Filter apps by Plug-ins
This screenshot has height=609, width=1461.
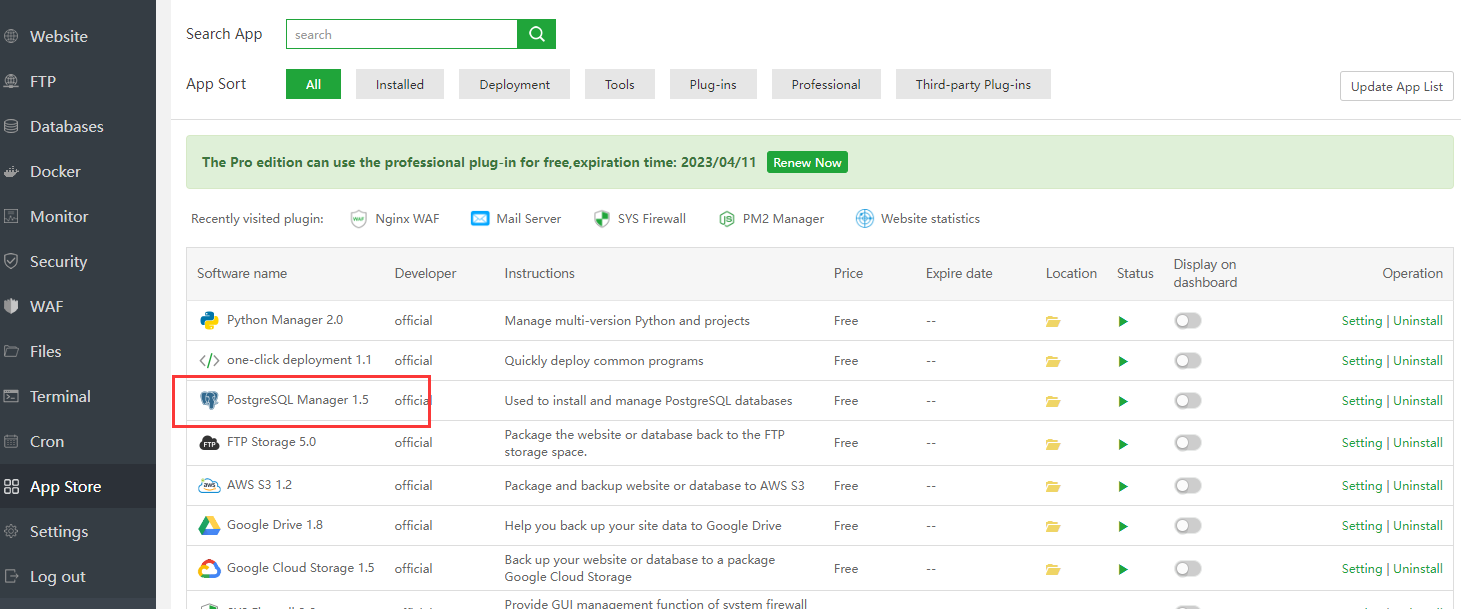pos(713,84)
